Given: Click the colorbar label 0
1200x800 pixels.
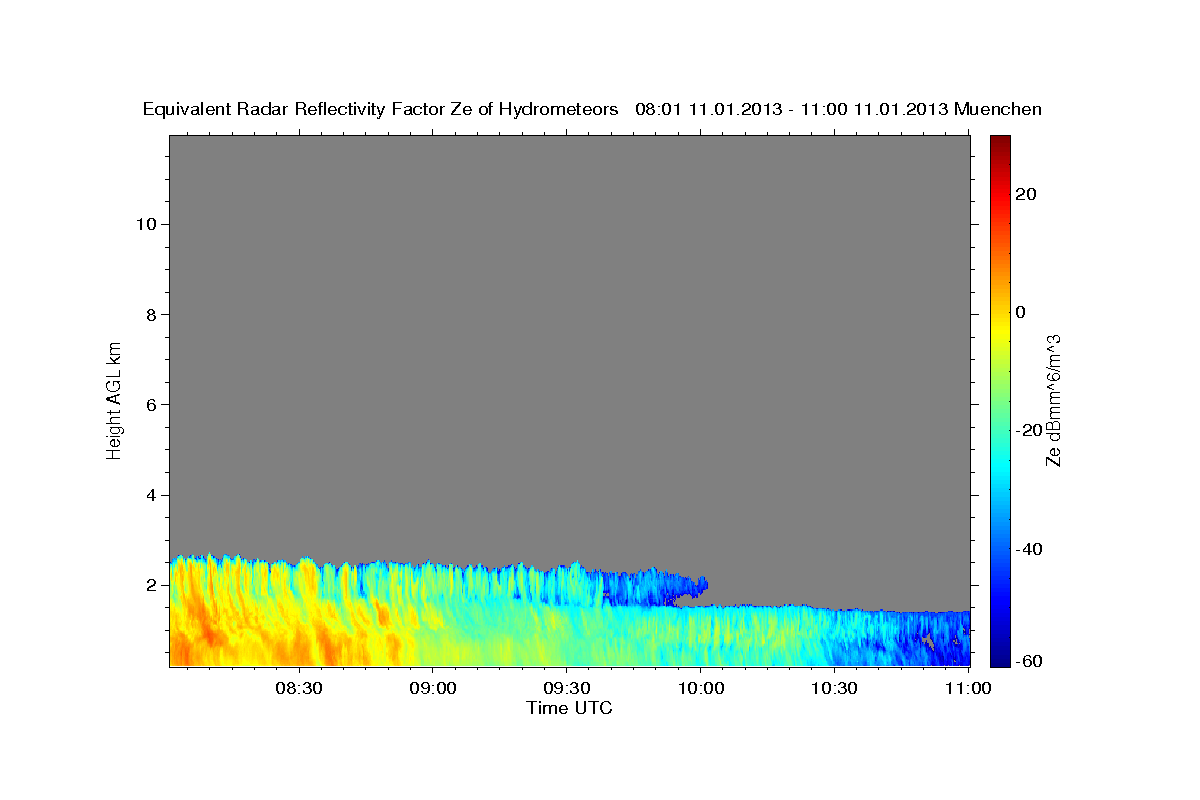Looking at the screenshot, I should coord(1020,312).
